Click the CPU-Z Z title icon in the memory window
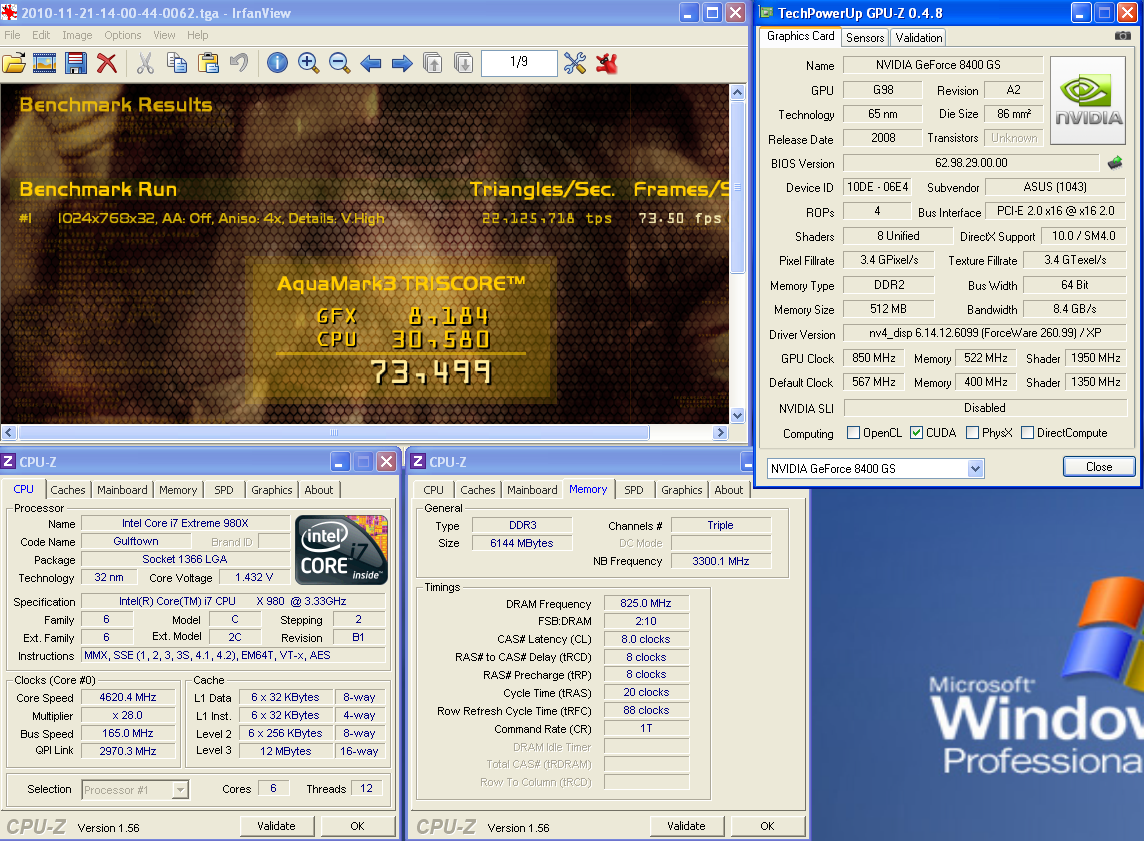Image resolution: width=1144 pixels, height=841 pixels. pyautogui.click(x=418, y=461)
